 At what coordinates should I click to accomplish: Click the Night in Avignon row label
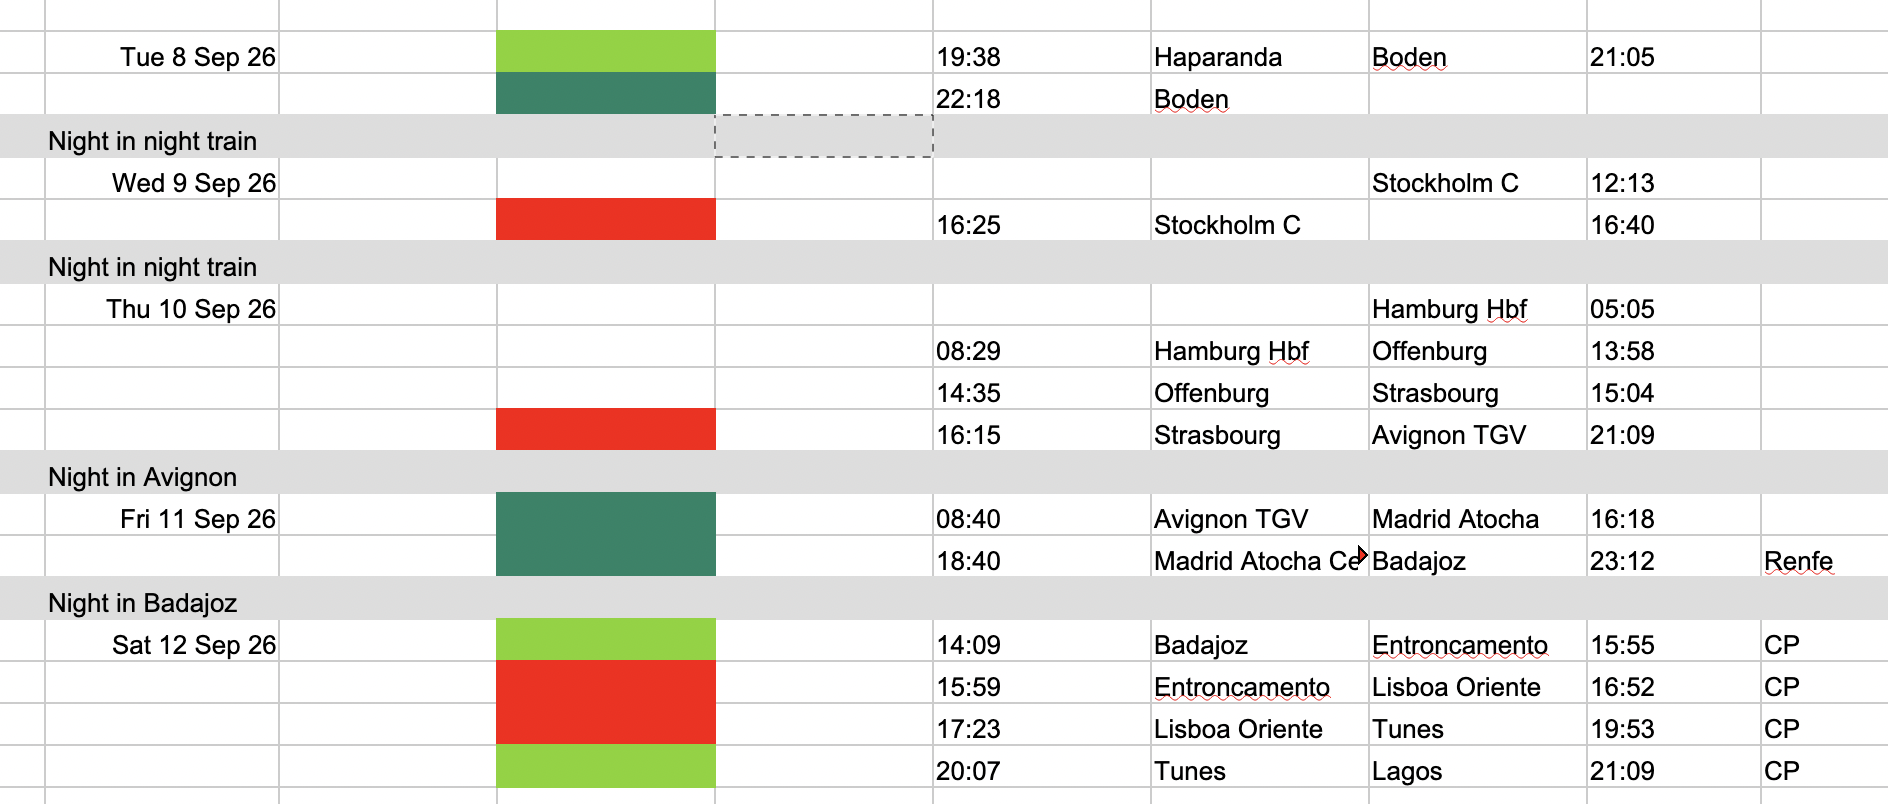coord(142,477)
